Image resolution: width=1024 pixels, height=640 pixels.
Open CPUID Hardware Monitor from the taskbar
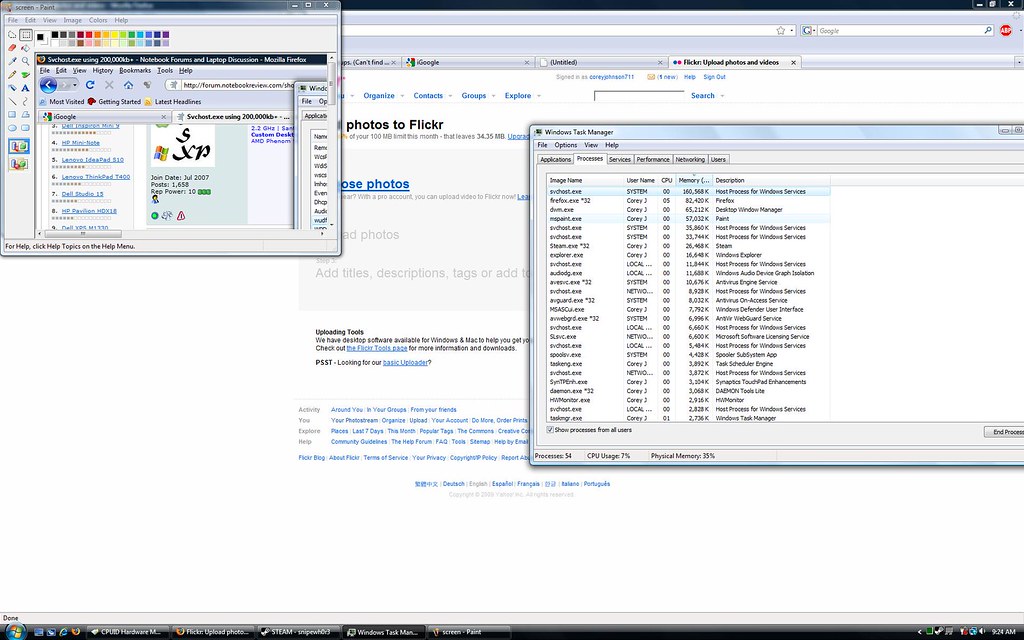click(128, 632)
